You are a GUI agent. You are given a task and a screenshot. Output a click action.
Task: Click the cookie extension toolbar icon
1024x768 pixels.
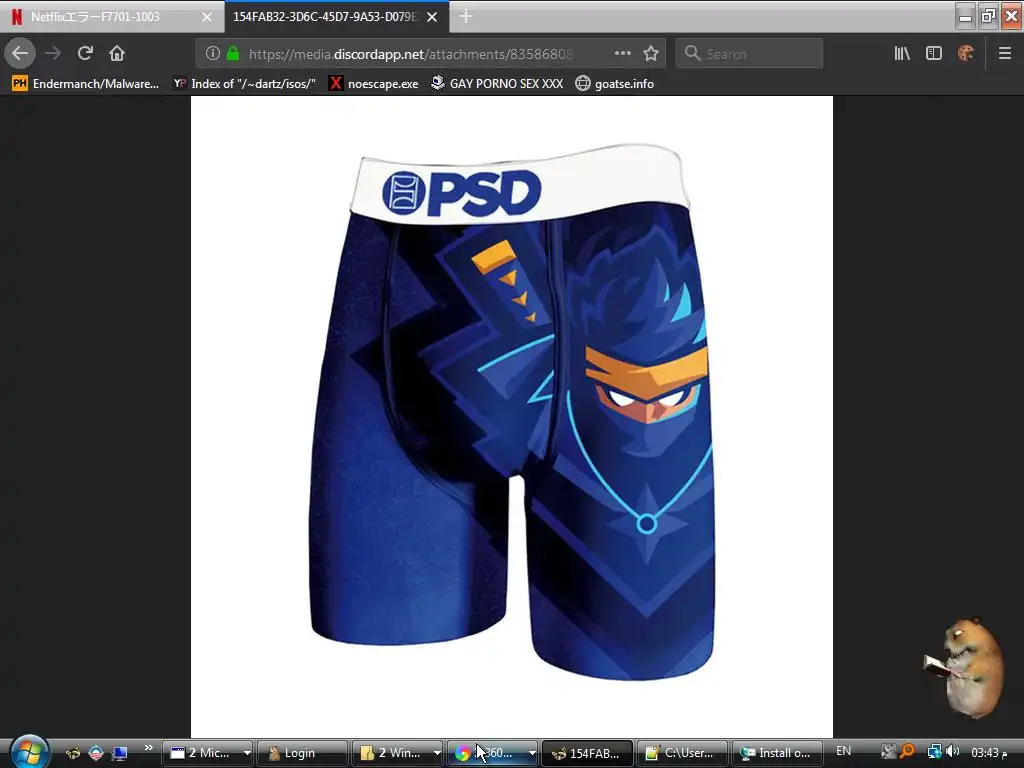[x=966, y=53]
